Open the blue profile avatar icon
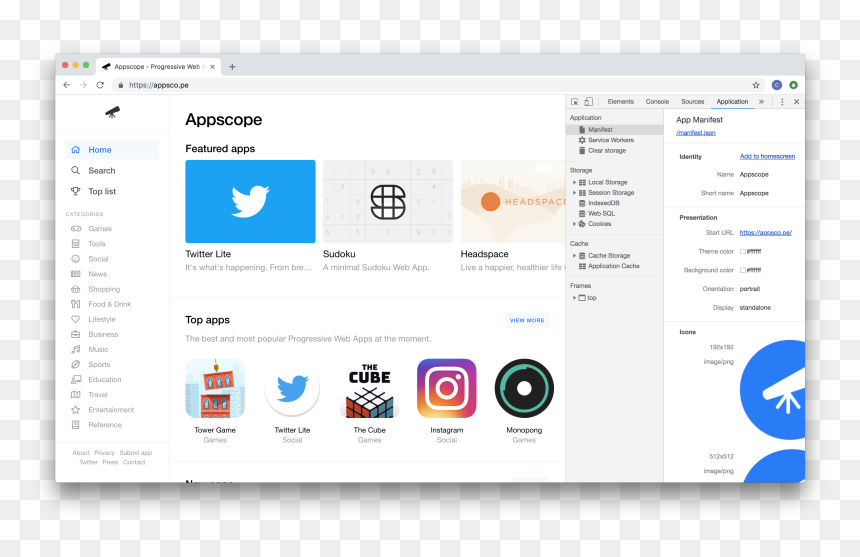 click(x=777, y=85)
